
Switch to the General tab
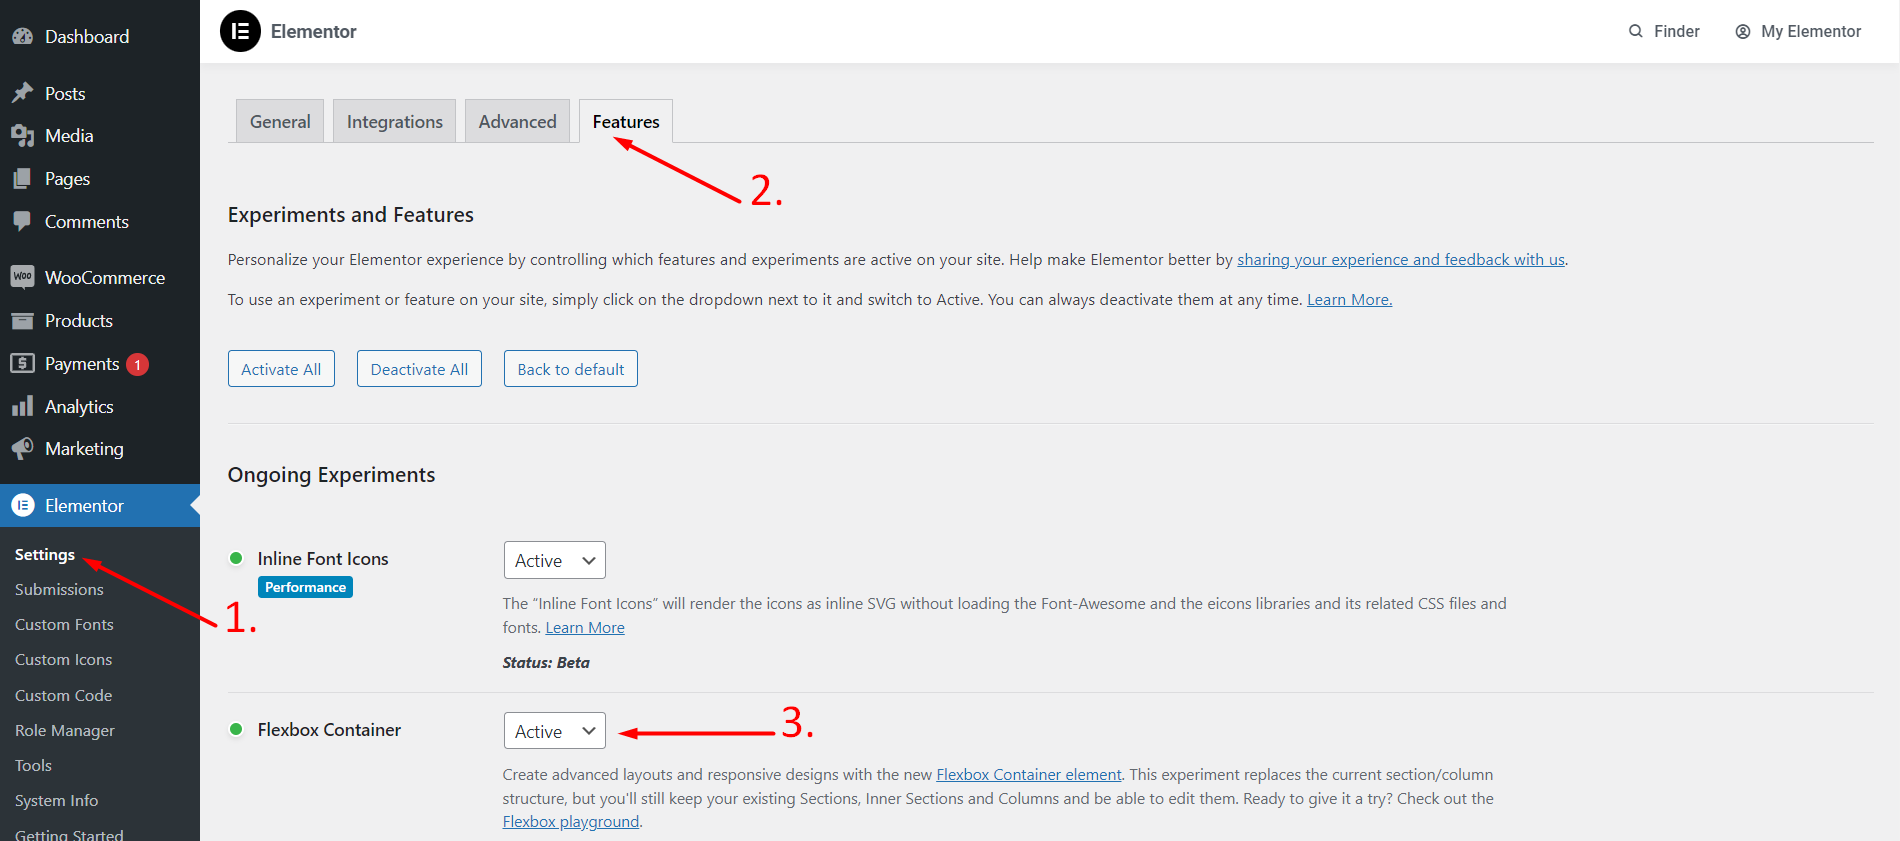tap(280, 121)
